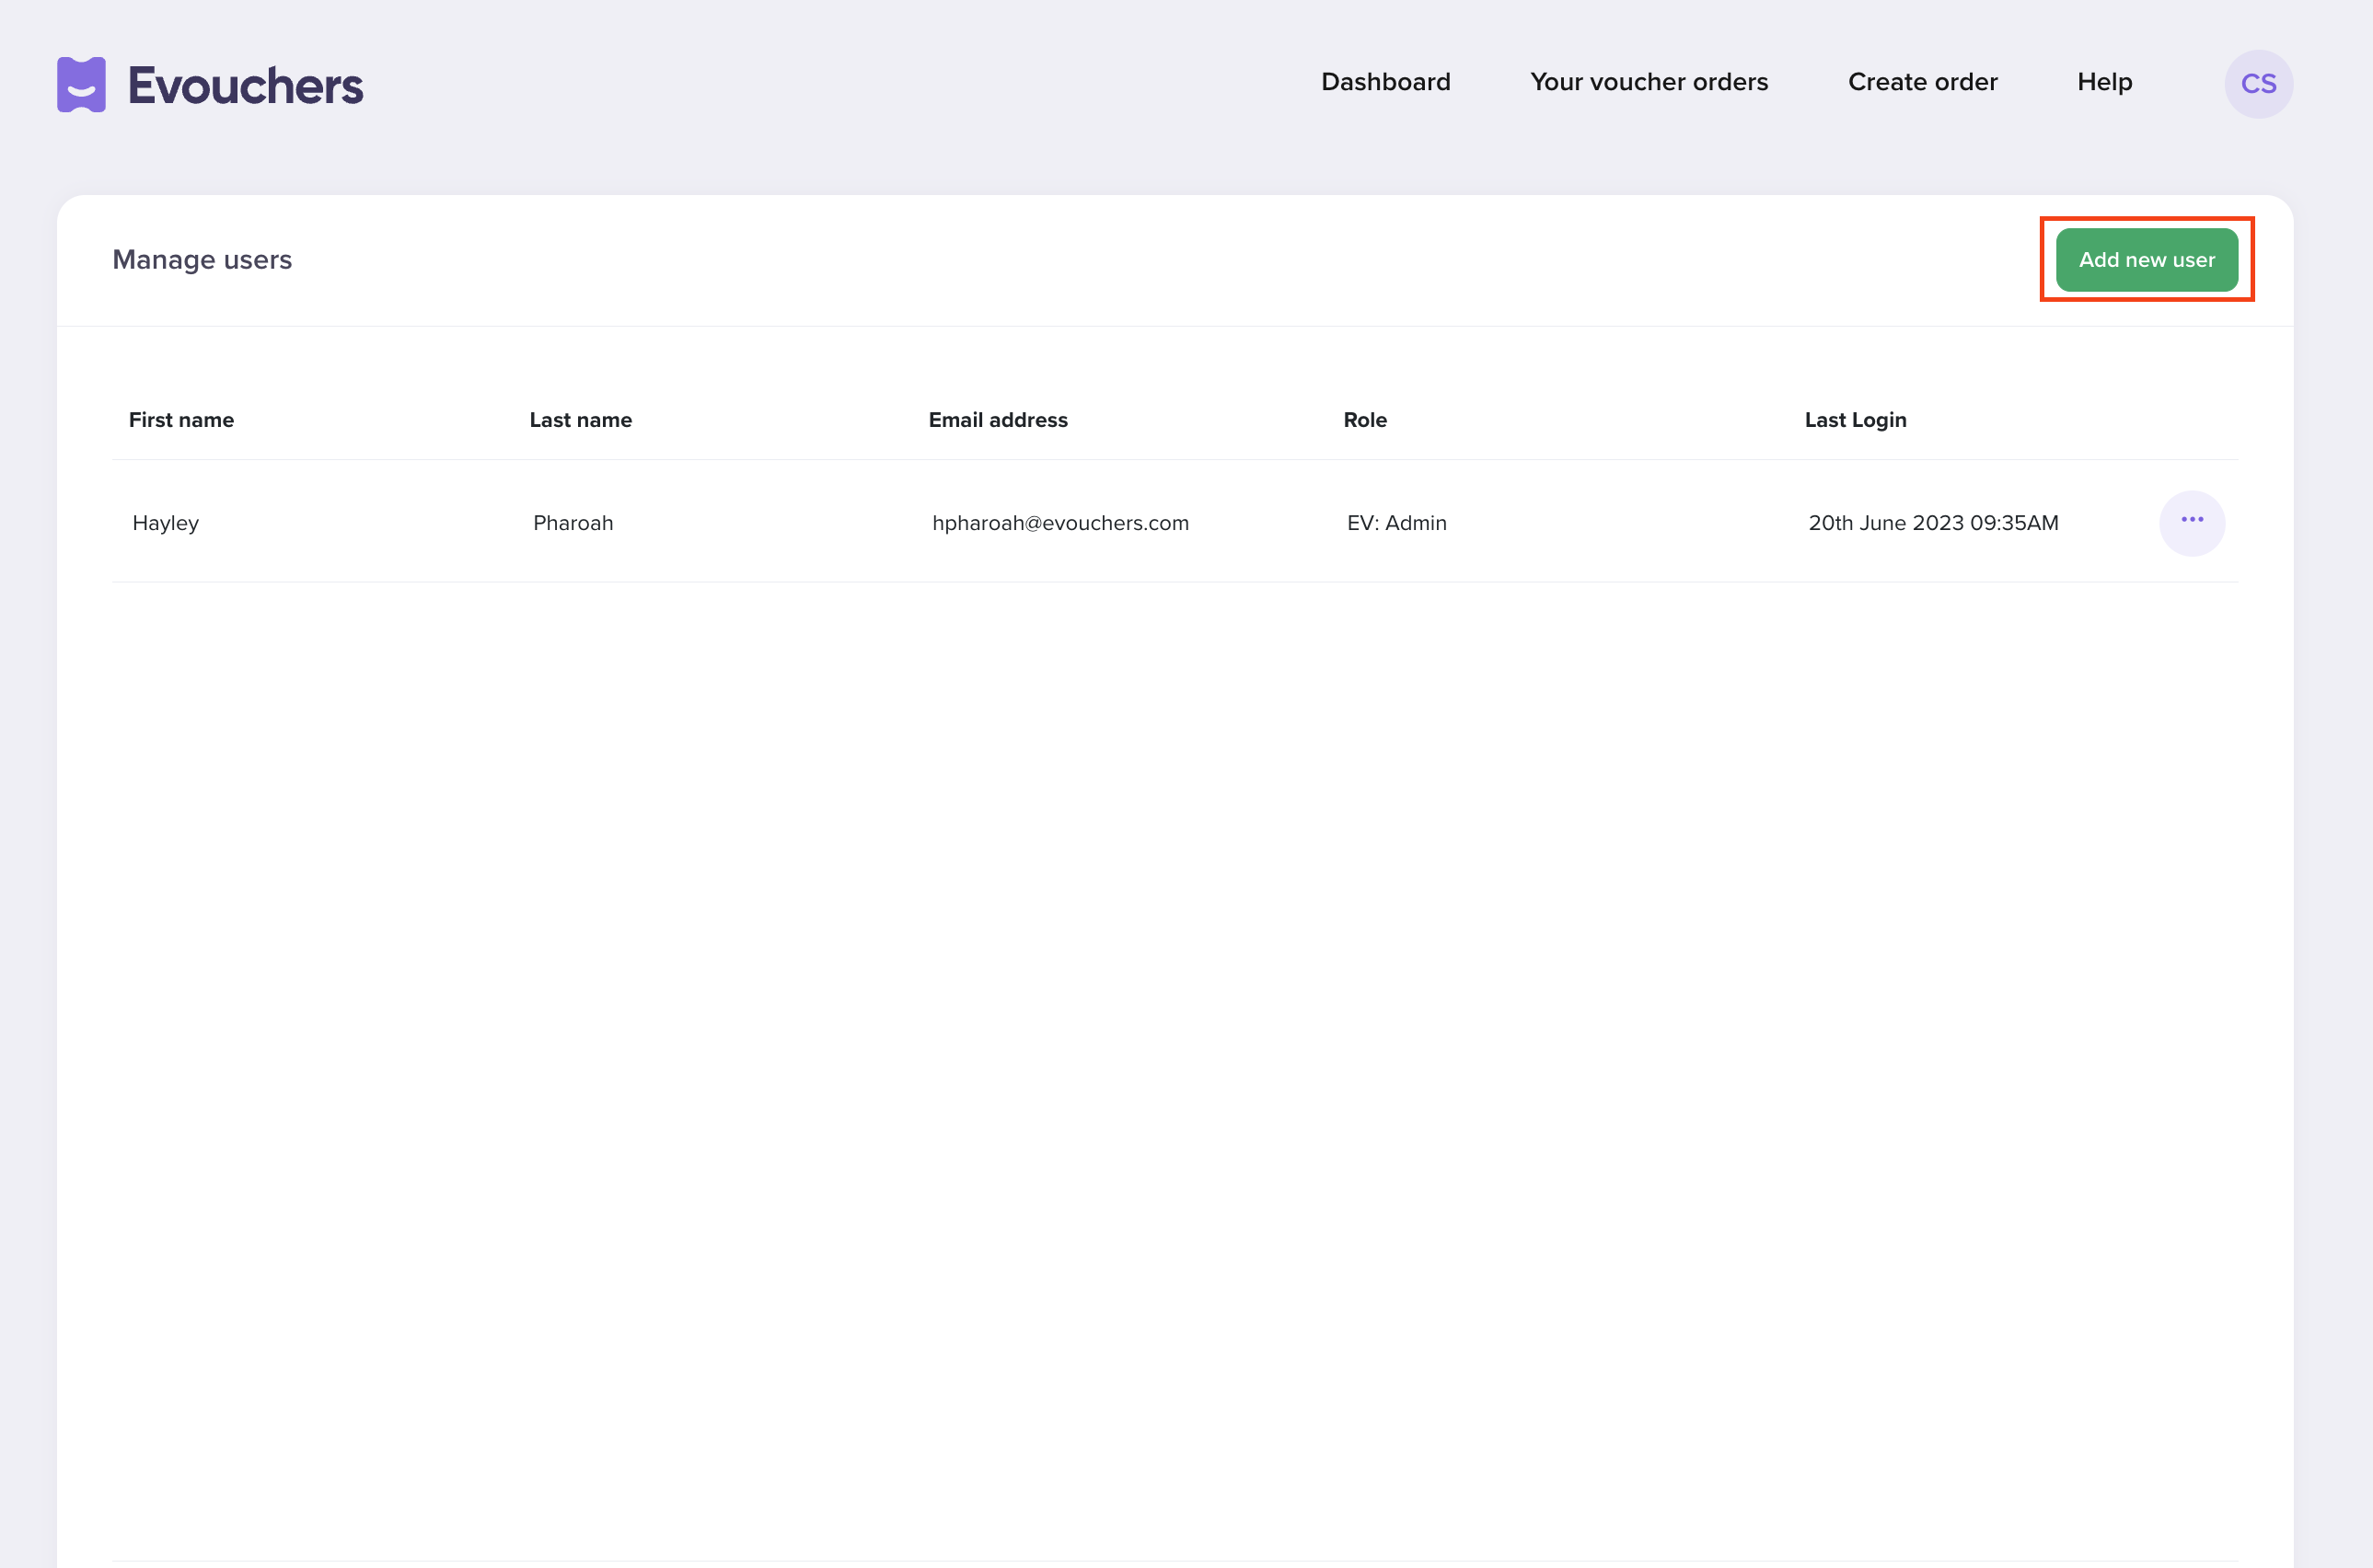2373x1568 pixels.
Task: Open the Help section
Action: (x=2104, y=82)
